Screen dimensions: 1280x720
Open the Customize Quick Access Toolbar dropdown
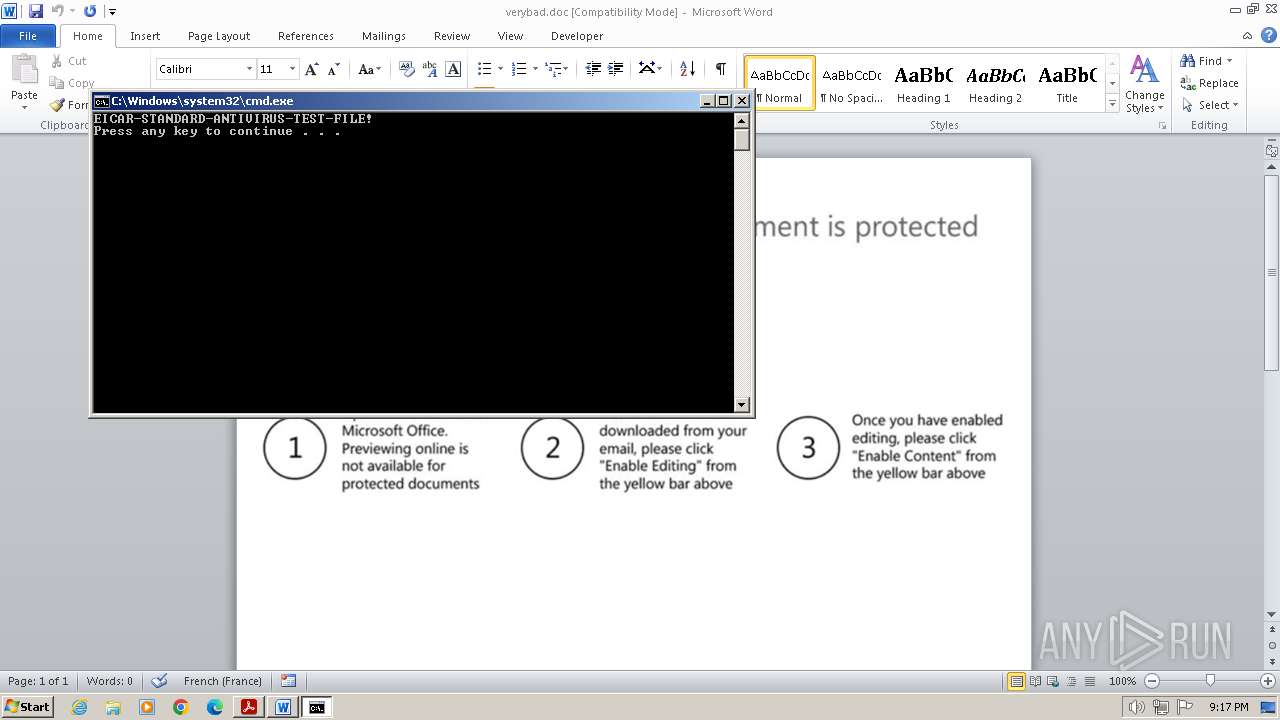click(x=112, y=12)
